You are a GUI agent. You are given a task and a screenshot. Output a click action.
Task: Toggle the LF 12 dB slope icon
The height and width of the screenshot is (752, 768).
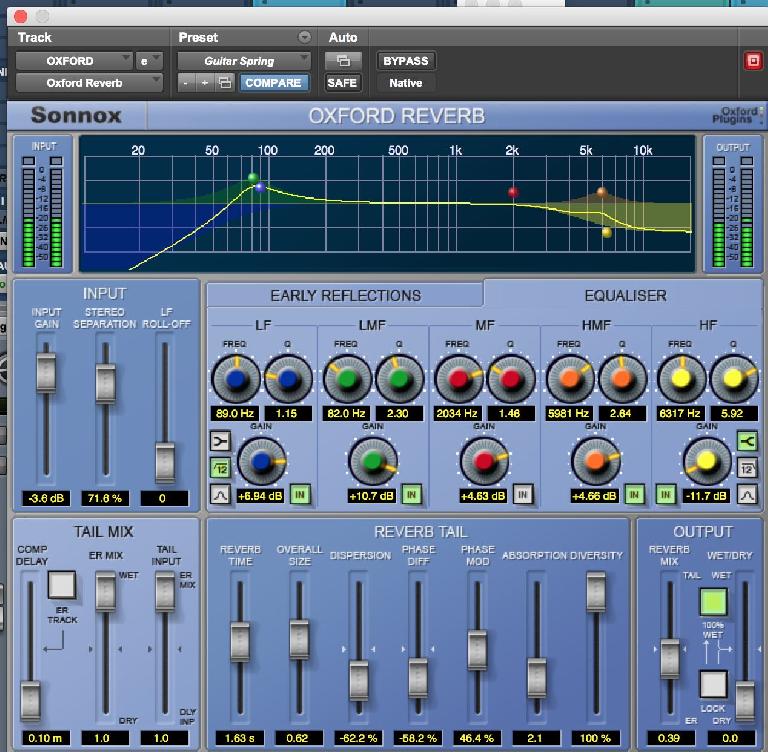coord(220,468)
